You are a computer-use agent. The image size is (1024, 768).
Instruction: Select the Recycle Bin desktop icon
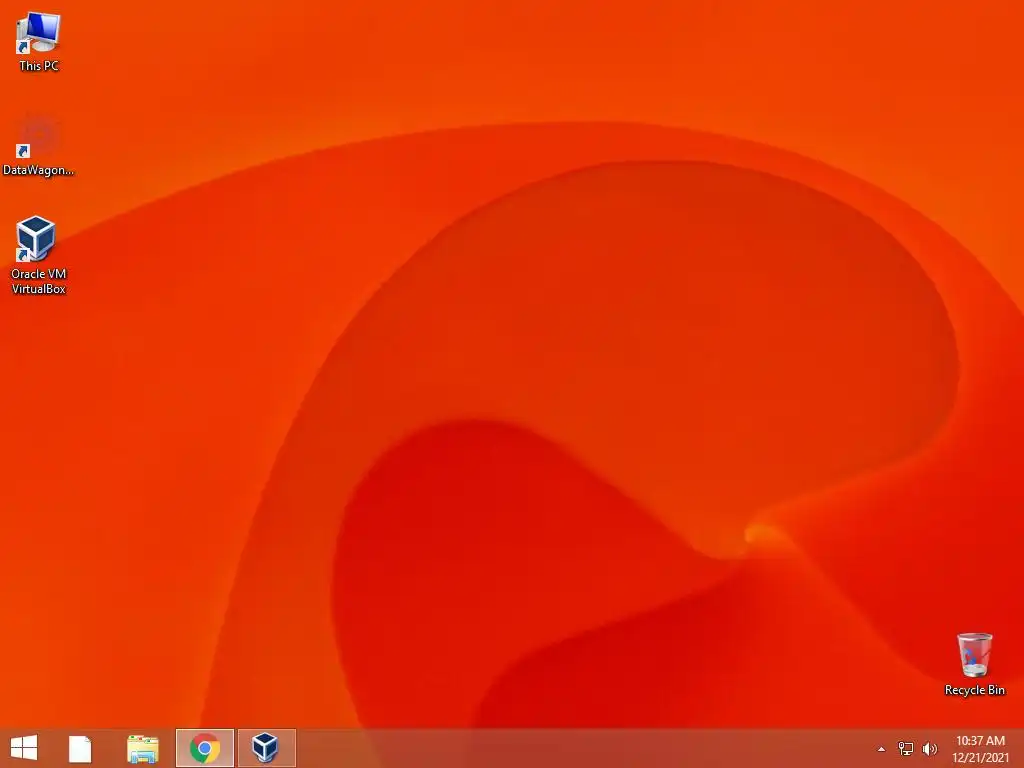(974, 664)
